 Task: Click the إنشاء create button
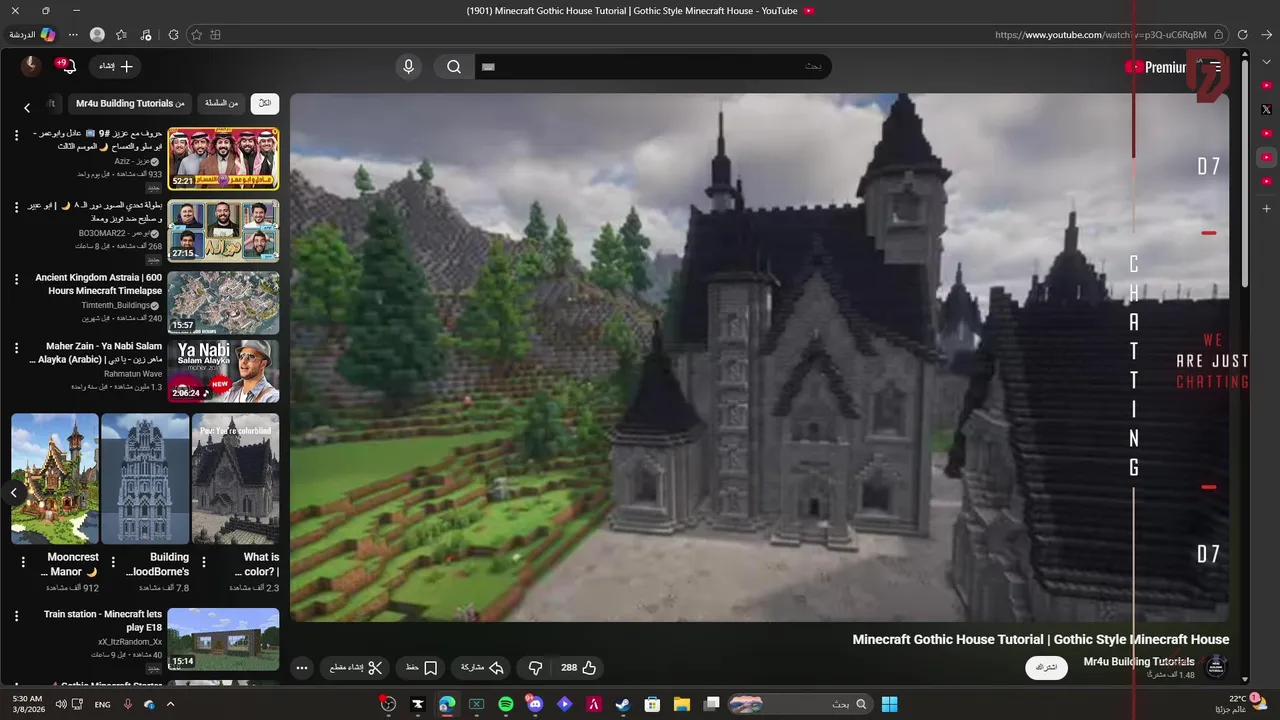(x=117, y=67)
